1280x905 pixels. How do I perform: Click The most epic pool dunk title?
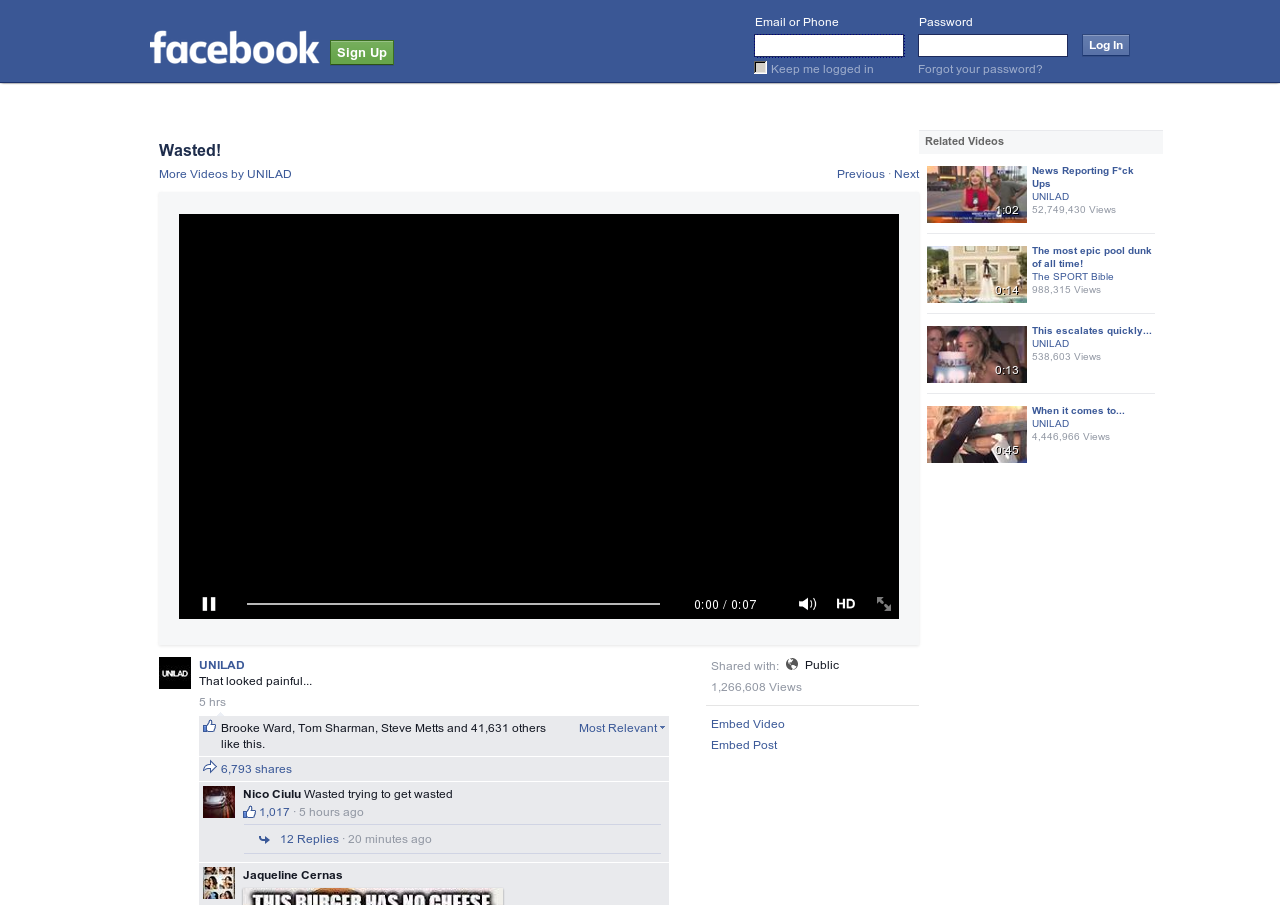point(1092,257)
